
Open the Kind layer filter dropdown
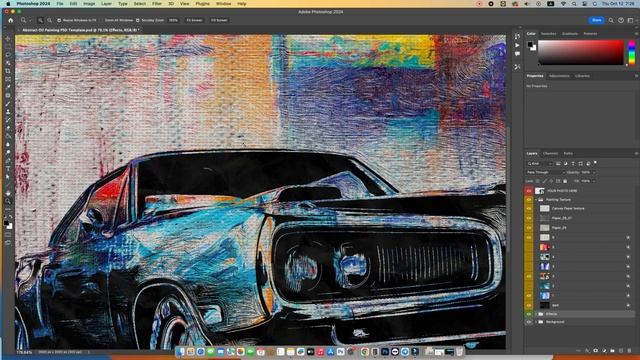(540, 164)
